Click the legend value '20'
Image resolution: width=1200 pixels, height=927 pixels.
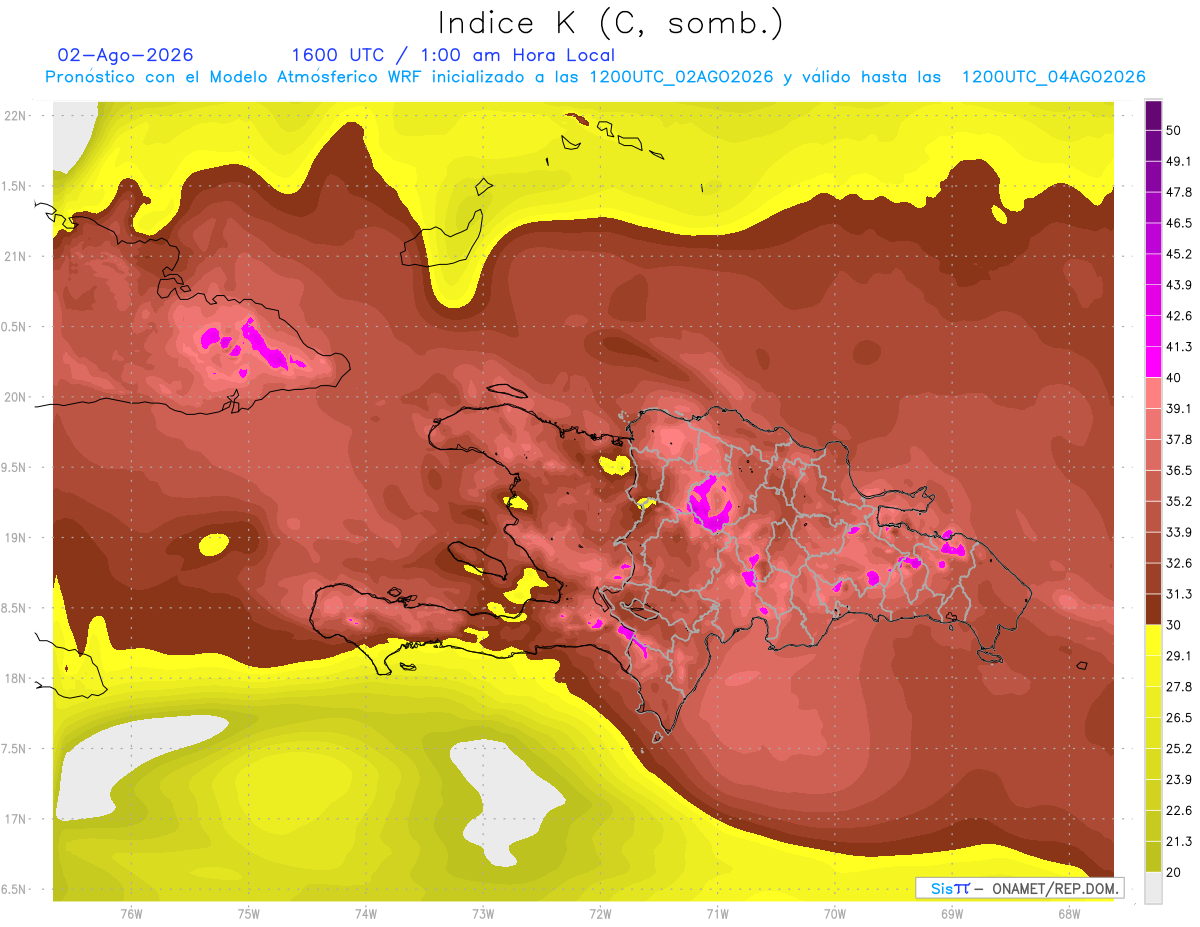(1175, 872)
